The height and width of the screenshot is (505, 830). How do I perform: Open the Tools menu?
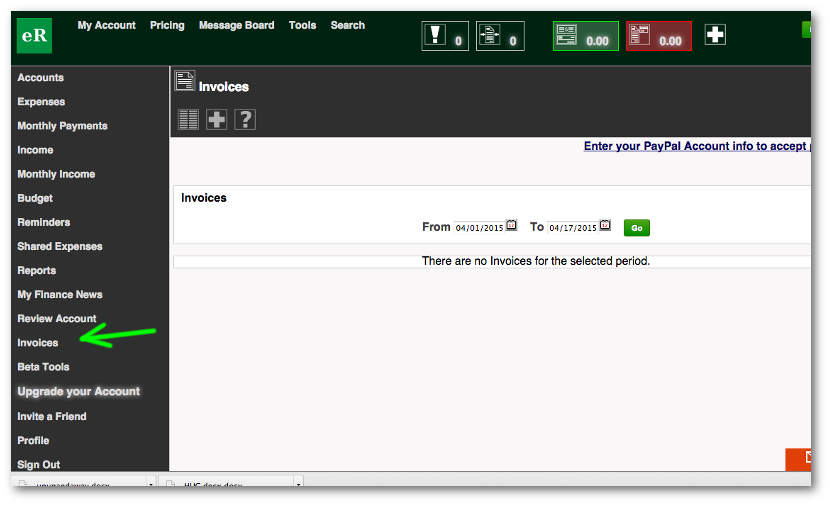coord(302,25)
